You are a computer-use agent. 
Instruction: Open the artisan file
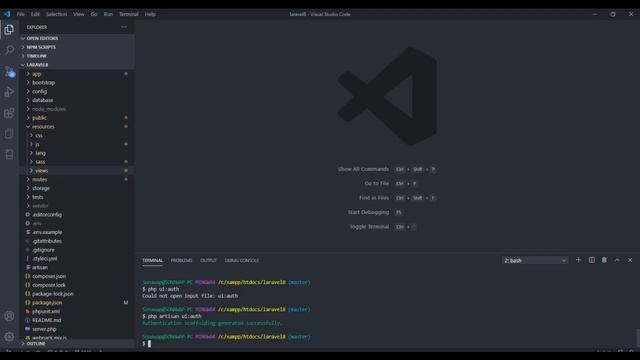click(x=77, y=267)
